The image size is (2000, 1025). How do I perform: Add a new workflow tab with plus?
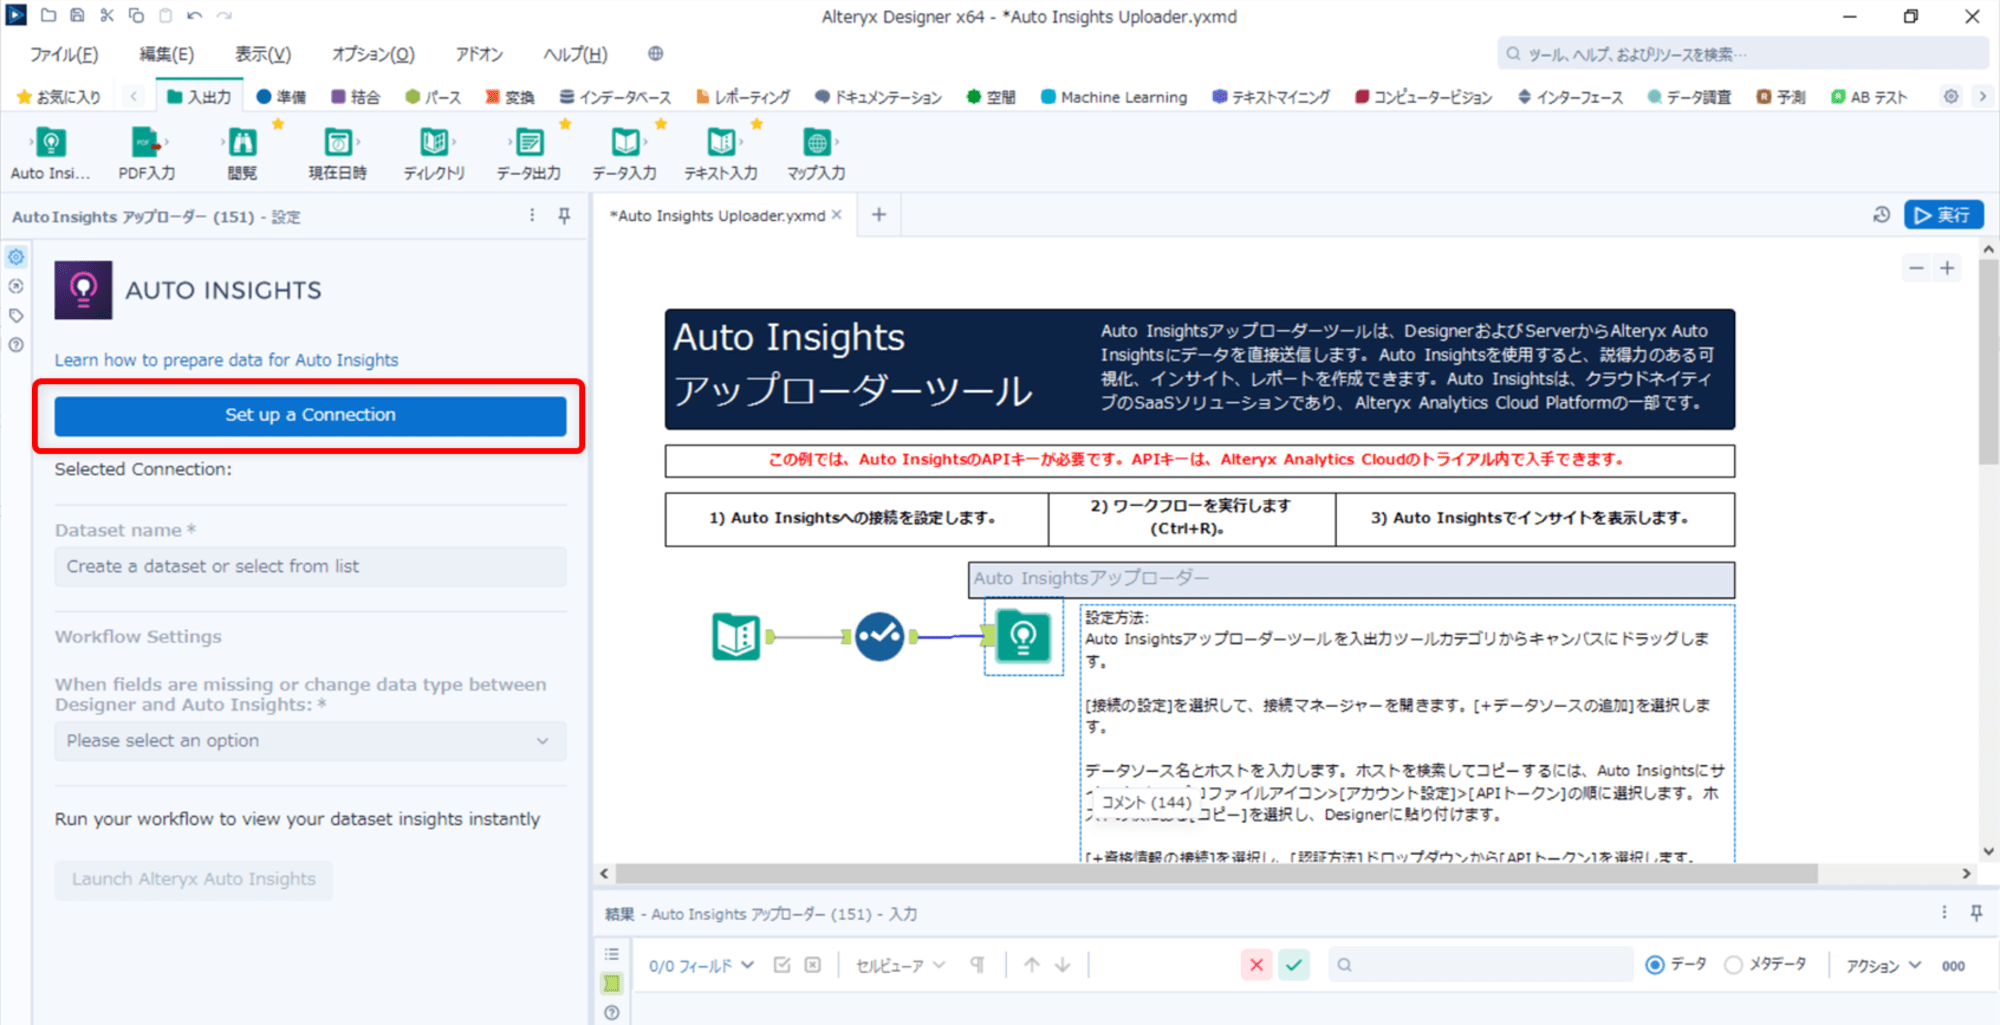point(879,215)
